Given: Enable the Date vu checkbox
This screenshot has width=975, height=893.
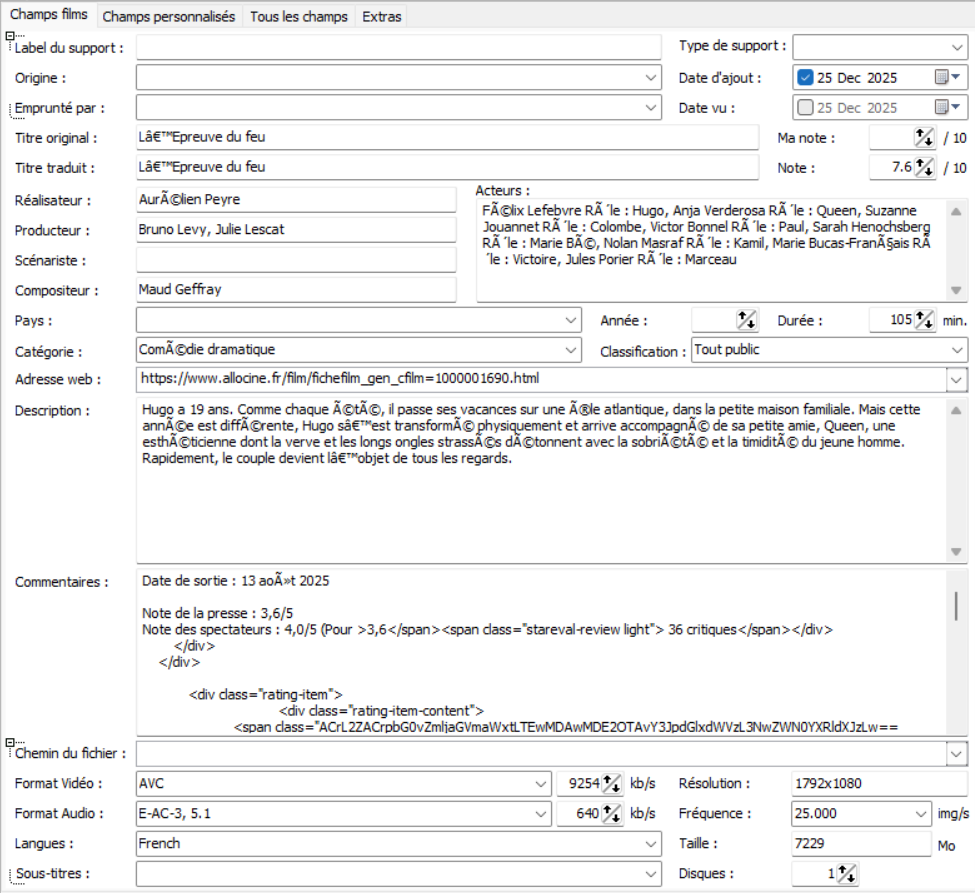Looking at the screenshot, I should (x=805, y=108).
